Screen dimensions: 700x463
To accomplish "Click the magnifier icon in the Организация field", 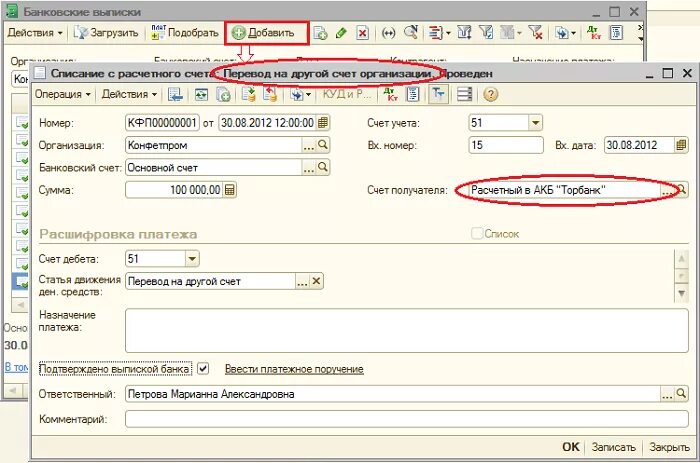I will click(323, 145).
